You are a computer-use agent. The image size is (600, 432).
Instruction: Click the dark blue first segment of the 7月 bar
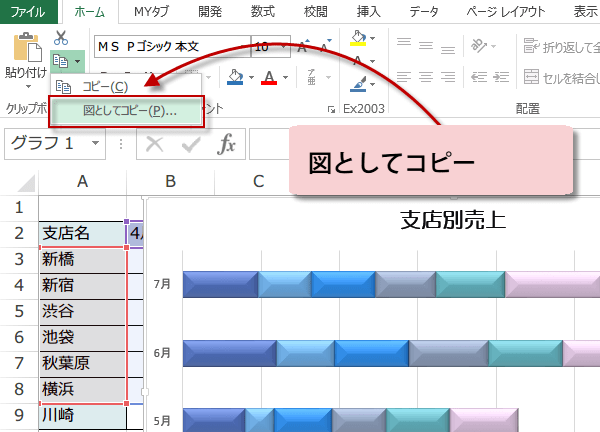(x=220, y=284)
